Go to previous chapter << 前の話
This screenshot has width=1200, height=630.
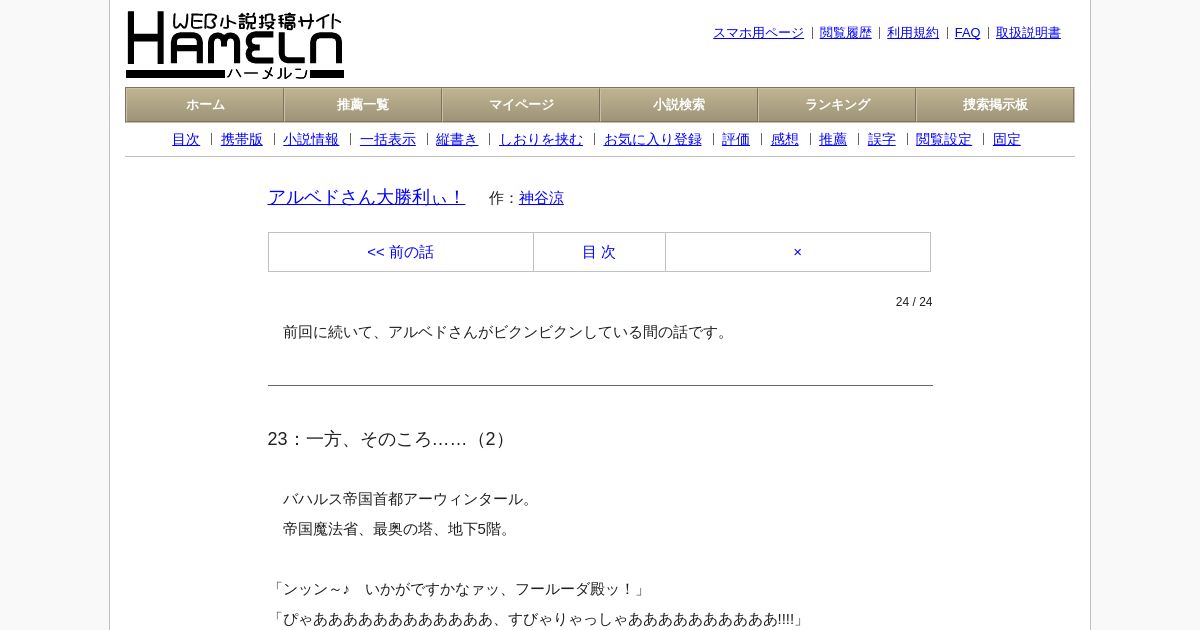pyautogui.click(x=401, y=252)
